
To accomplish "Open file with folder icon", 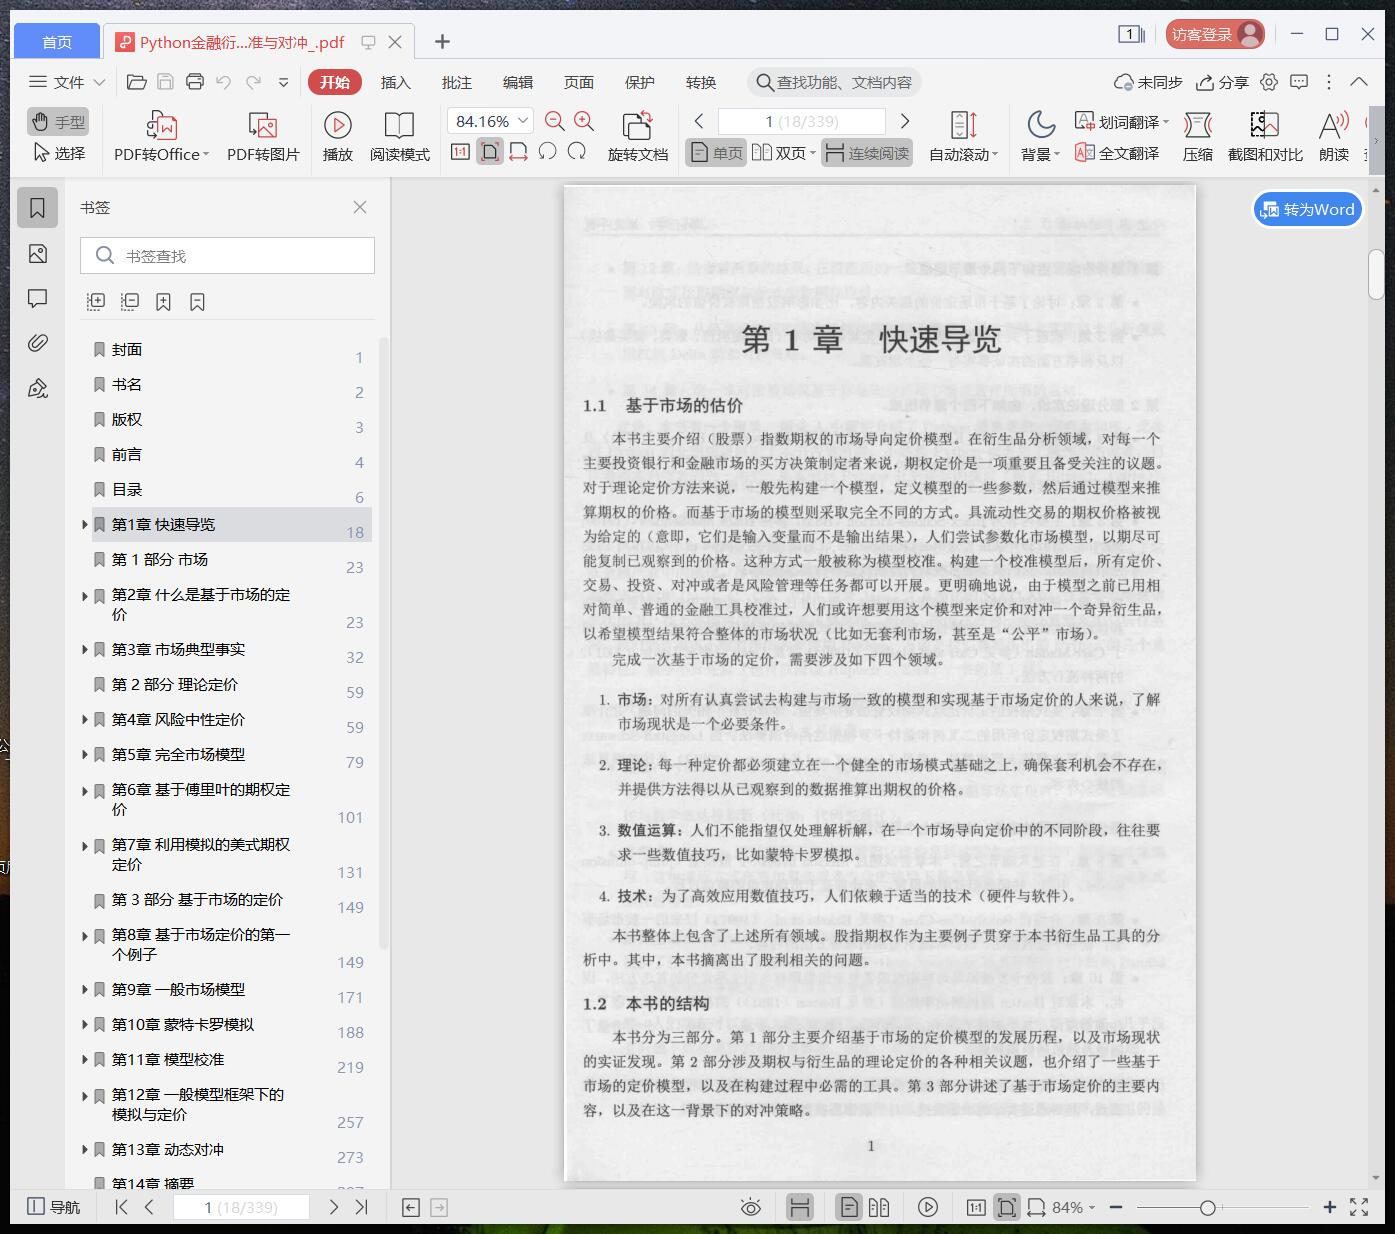I will tap(137, 82).
